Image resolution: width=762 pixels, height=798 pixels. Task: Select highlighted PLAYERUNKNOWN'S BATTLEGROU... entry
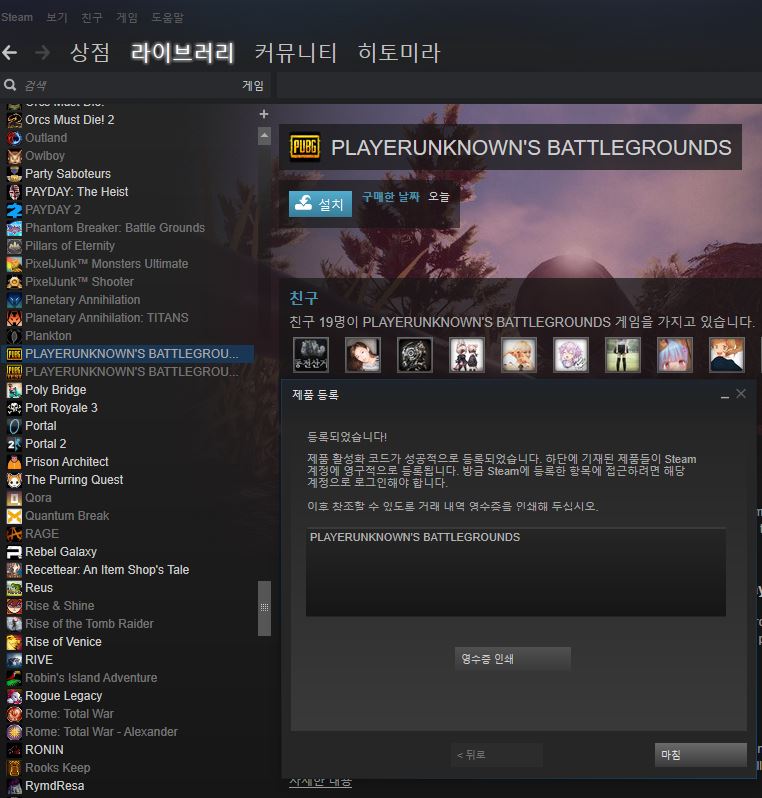pos(128,354)
